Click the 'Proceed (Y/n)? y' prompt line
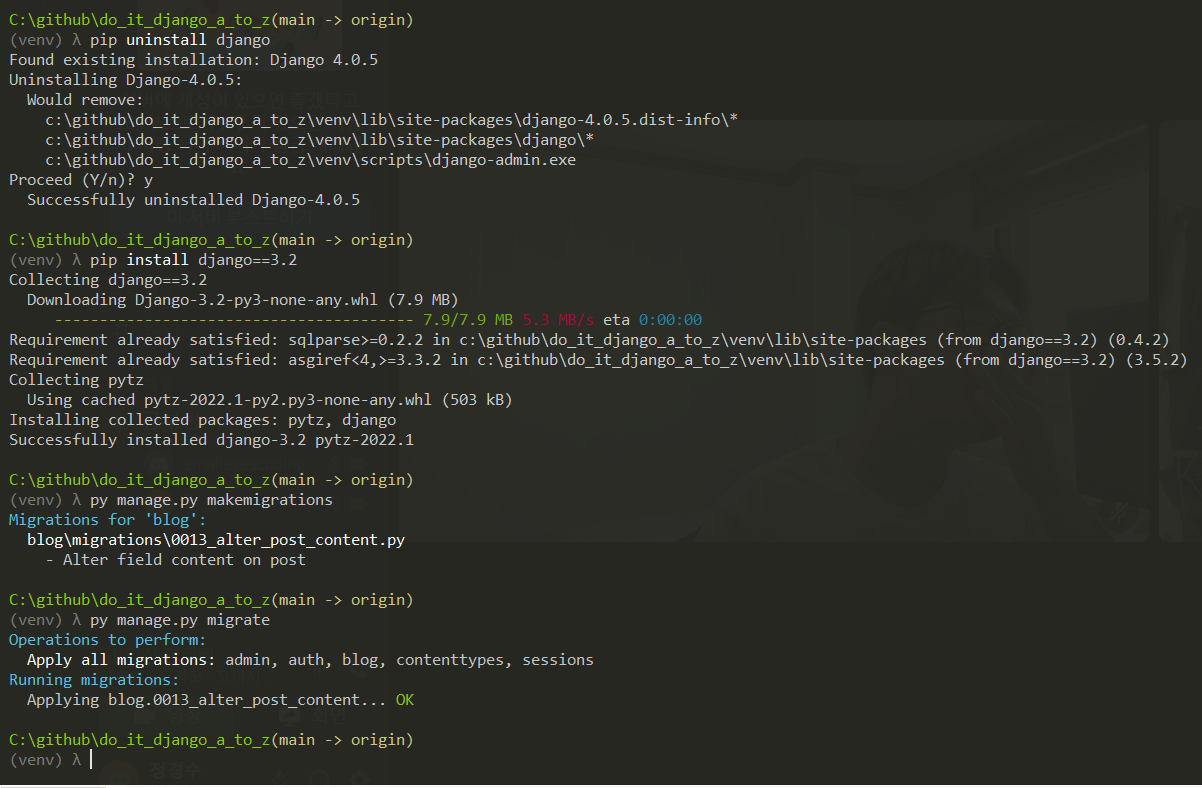This screenshot has height=788, width=1202. 81,180
